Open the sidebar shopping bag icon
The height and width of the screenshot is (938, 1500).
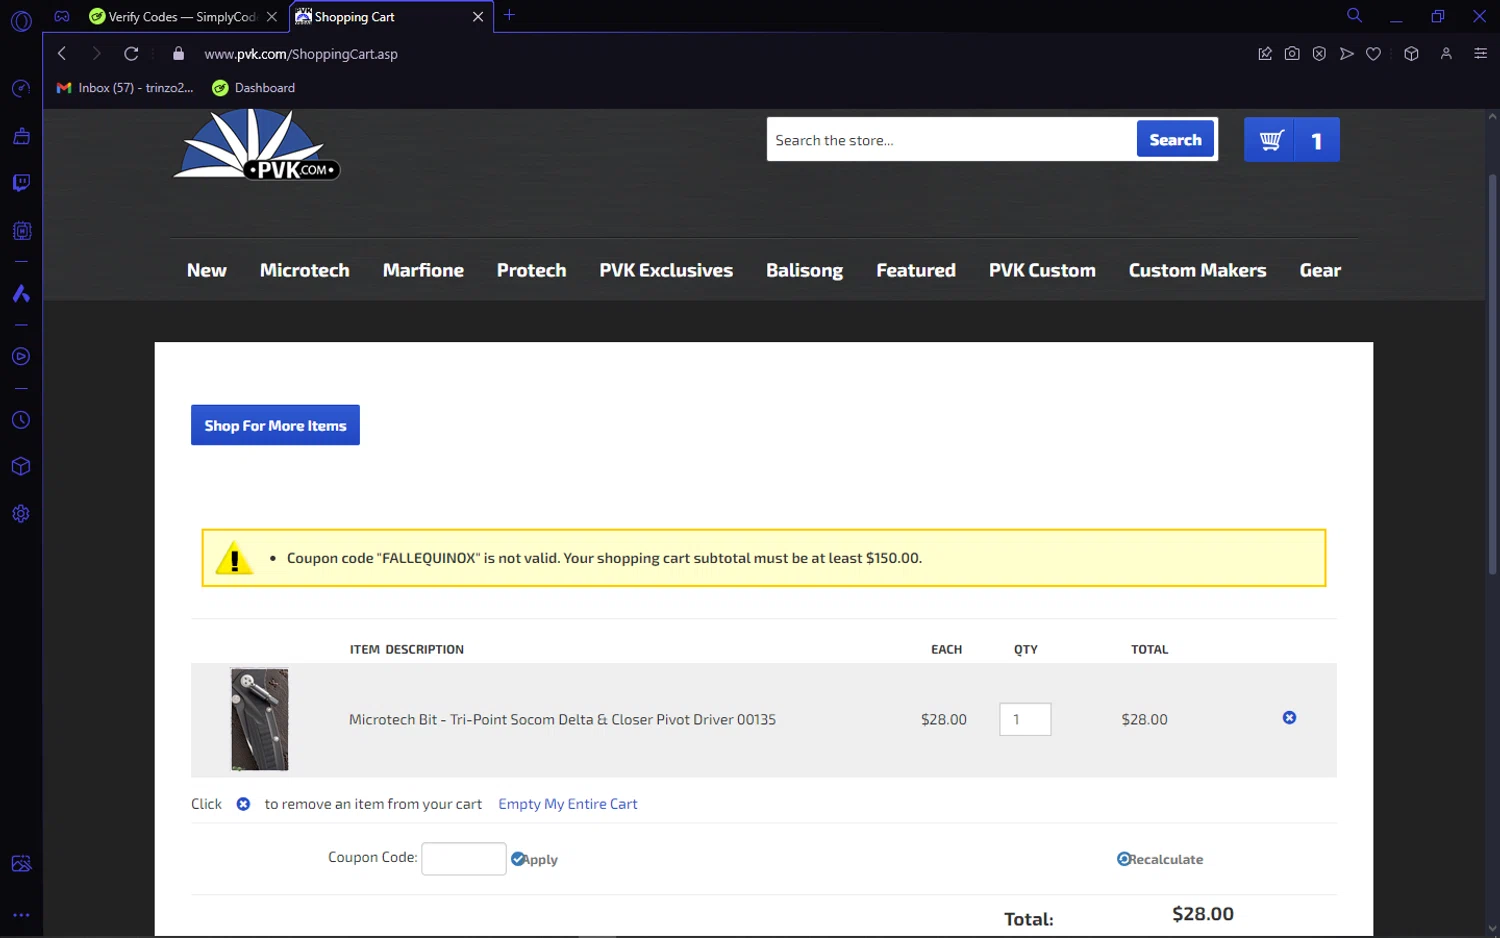(x=21, y=136)
